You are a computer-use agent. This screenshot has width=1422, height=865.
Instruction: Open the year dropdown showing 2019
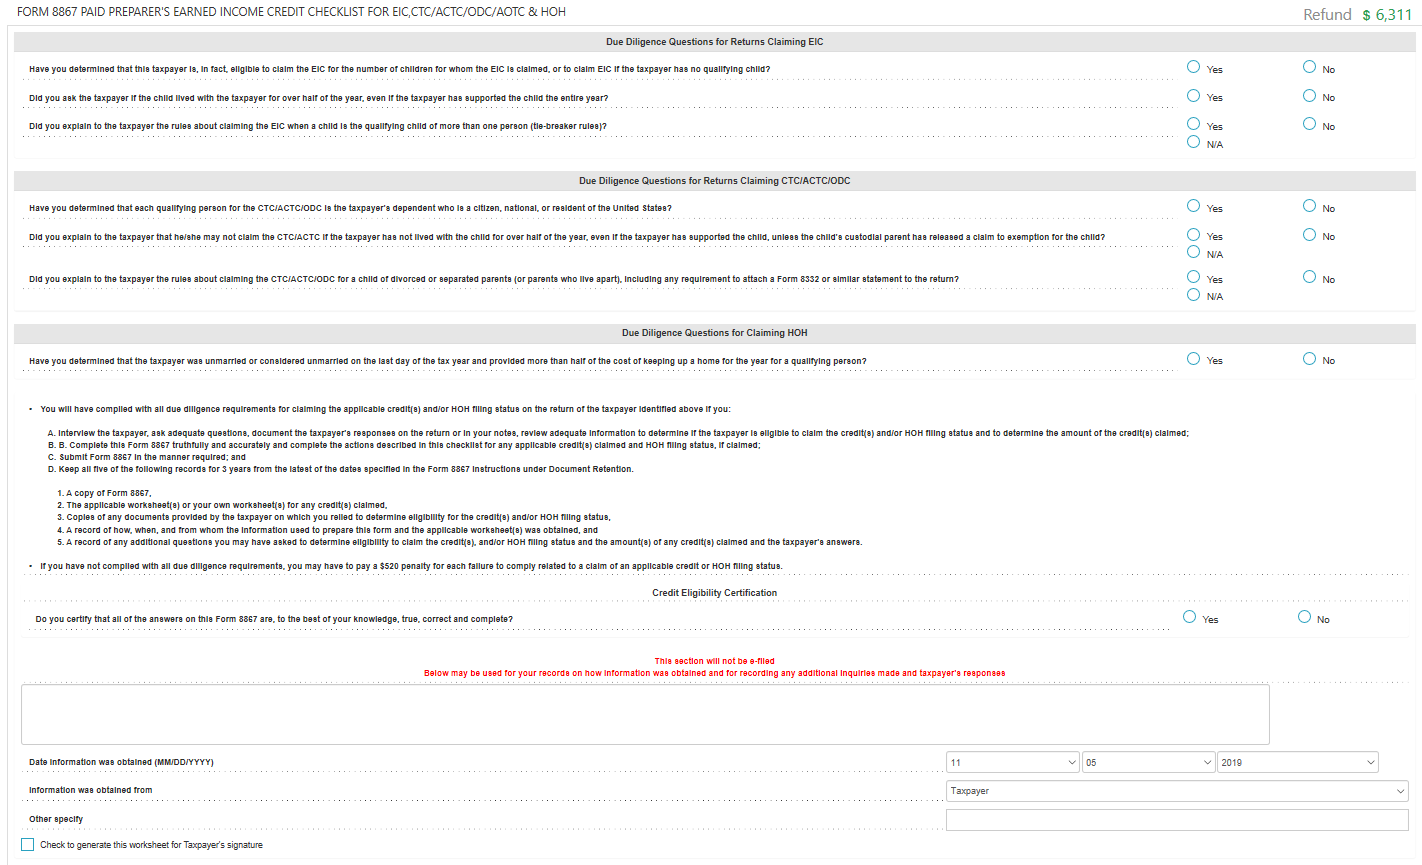(x=1297, y=761)
